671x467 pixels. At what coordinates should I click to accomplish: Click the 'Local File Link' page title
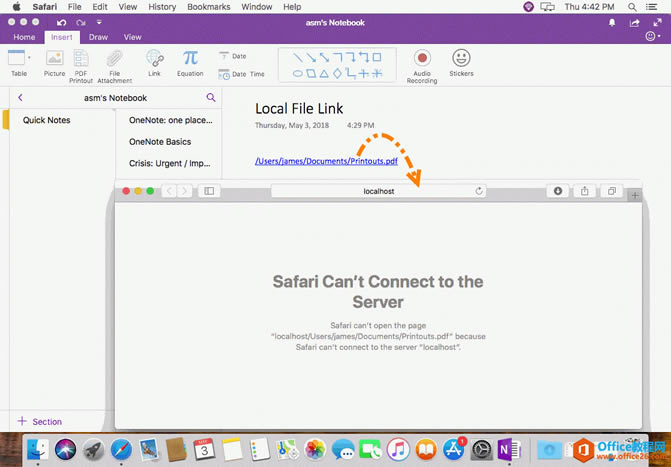[299, 109]
